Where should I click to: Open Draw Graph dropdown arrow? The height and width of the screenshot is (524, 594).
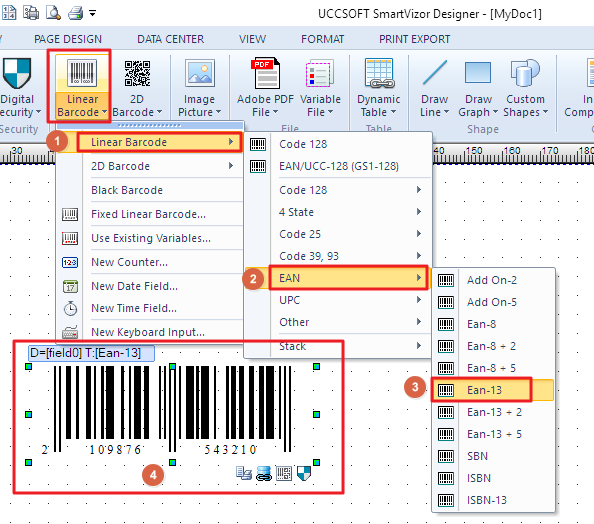pyautogui.click(x=495, y=112)
